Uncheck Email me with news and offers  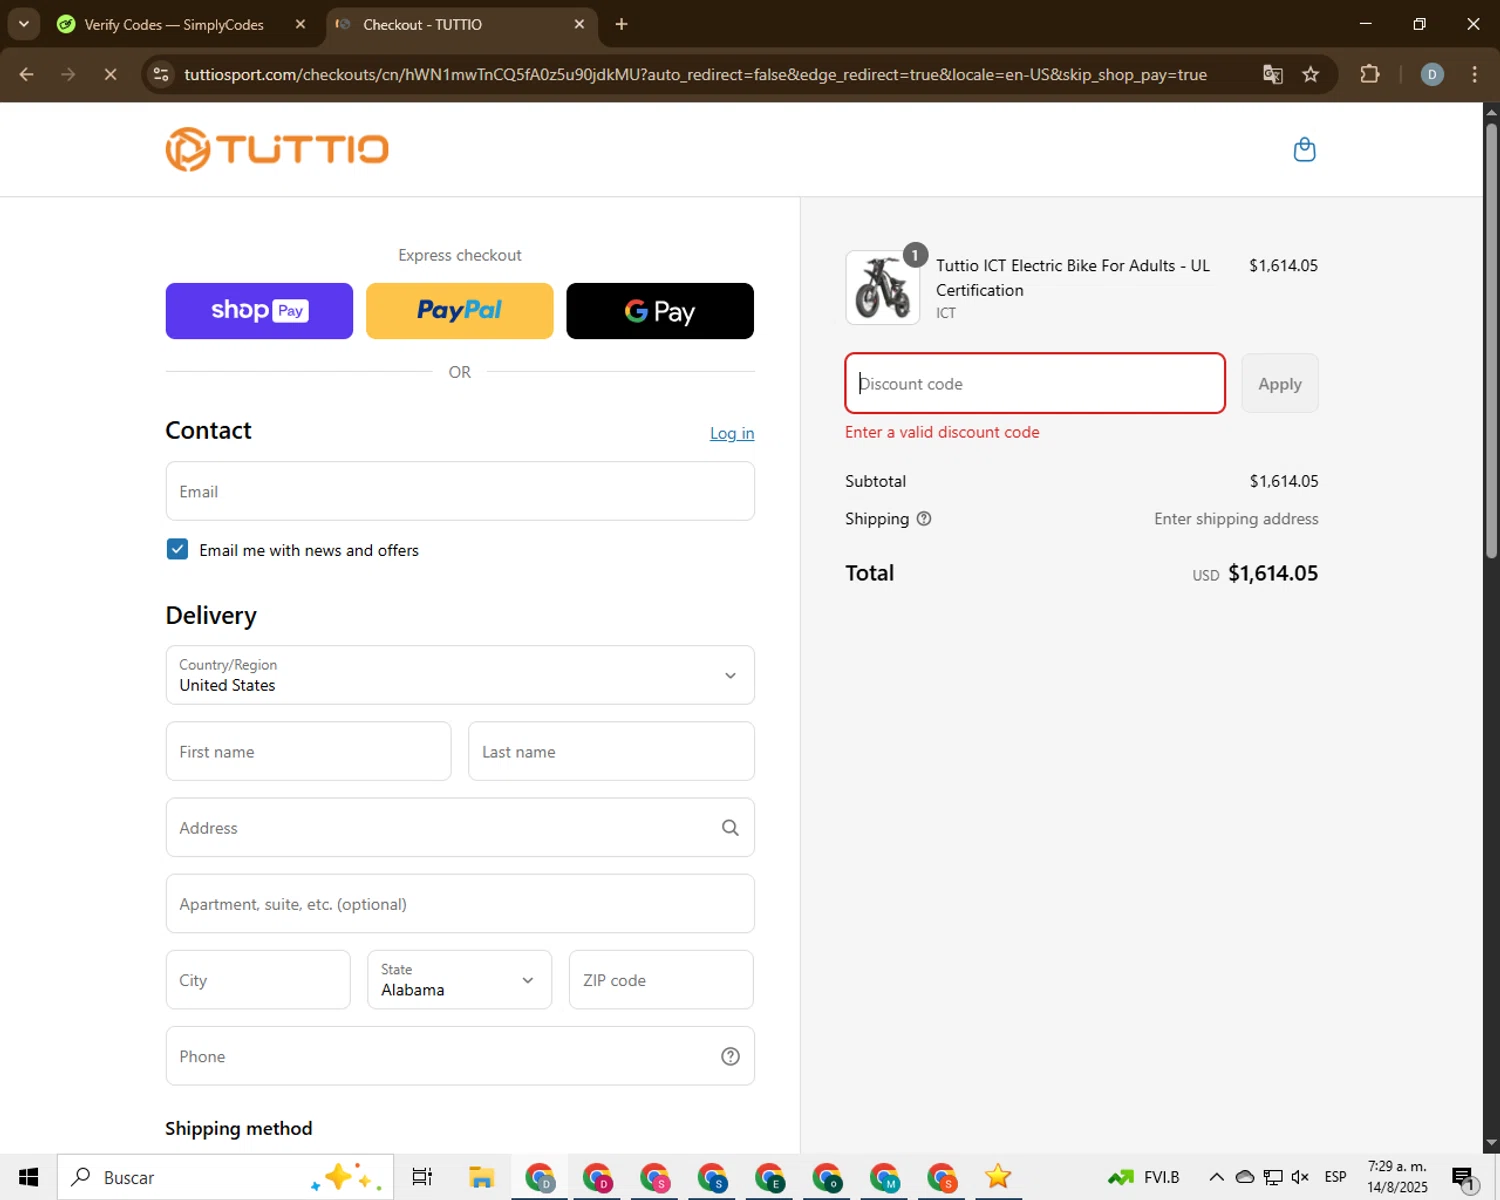tap(177, 549)
